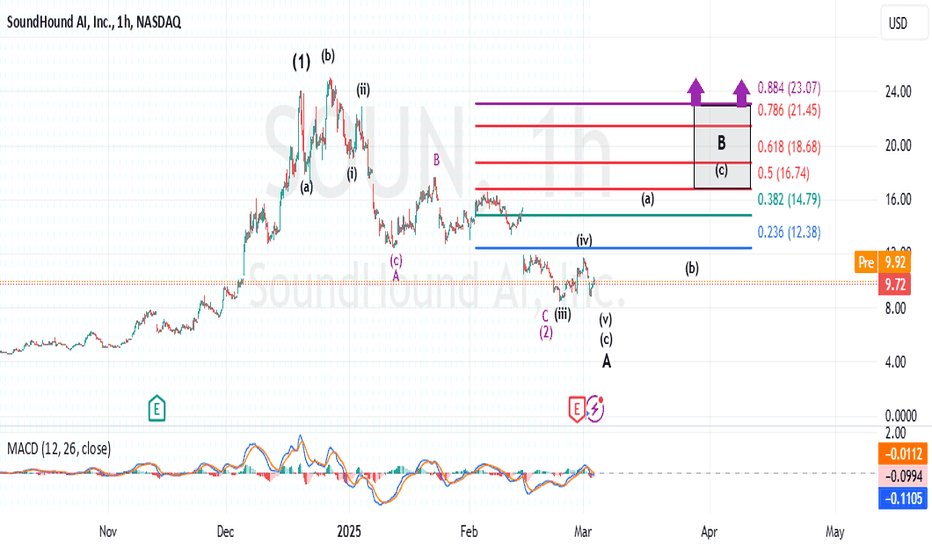Click the 0.0000 price axis label
The height and width of the screenshot is (550, 932).
click(900, 415)
